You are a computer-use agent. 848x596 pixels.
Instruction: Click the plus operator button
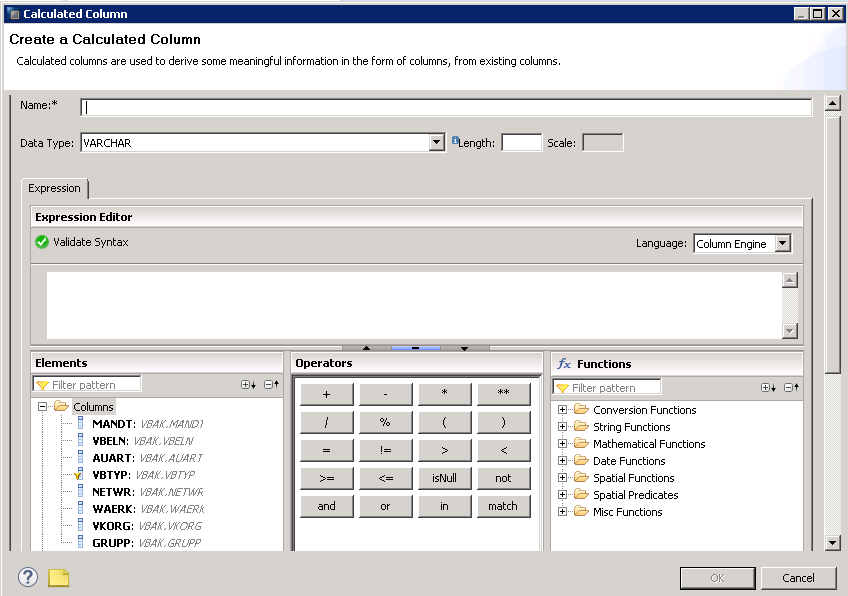point(327,394)
